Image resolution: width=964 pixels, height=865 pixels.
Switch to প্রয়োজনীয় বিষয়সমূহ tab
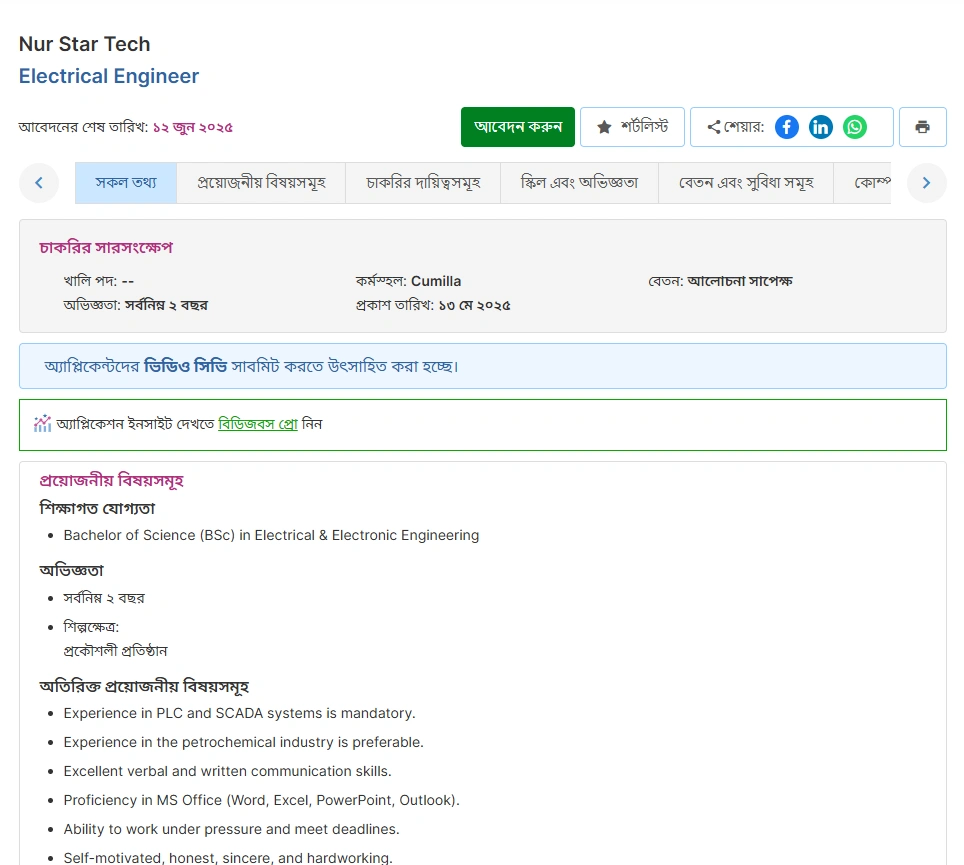coord(261,183)
